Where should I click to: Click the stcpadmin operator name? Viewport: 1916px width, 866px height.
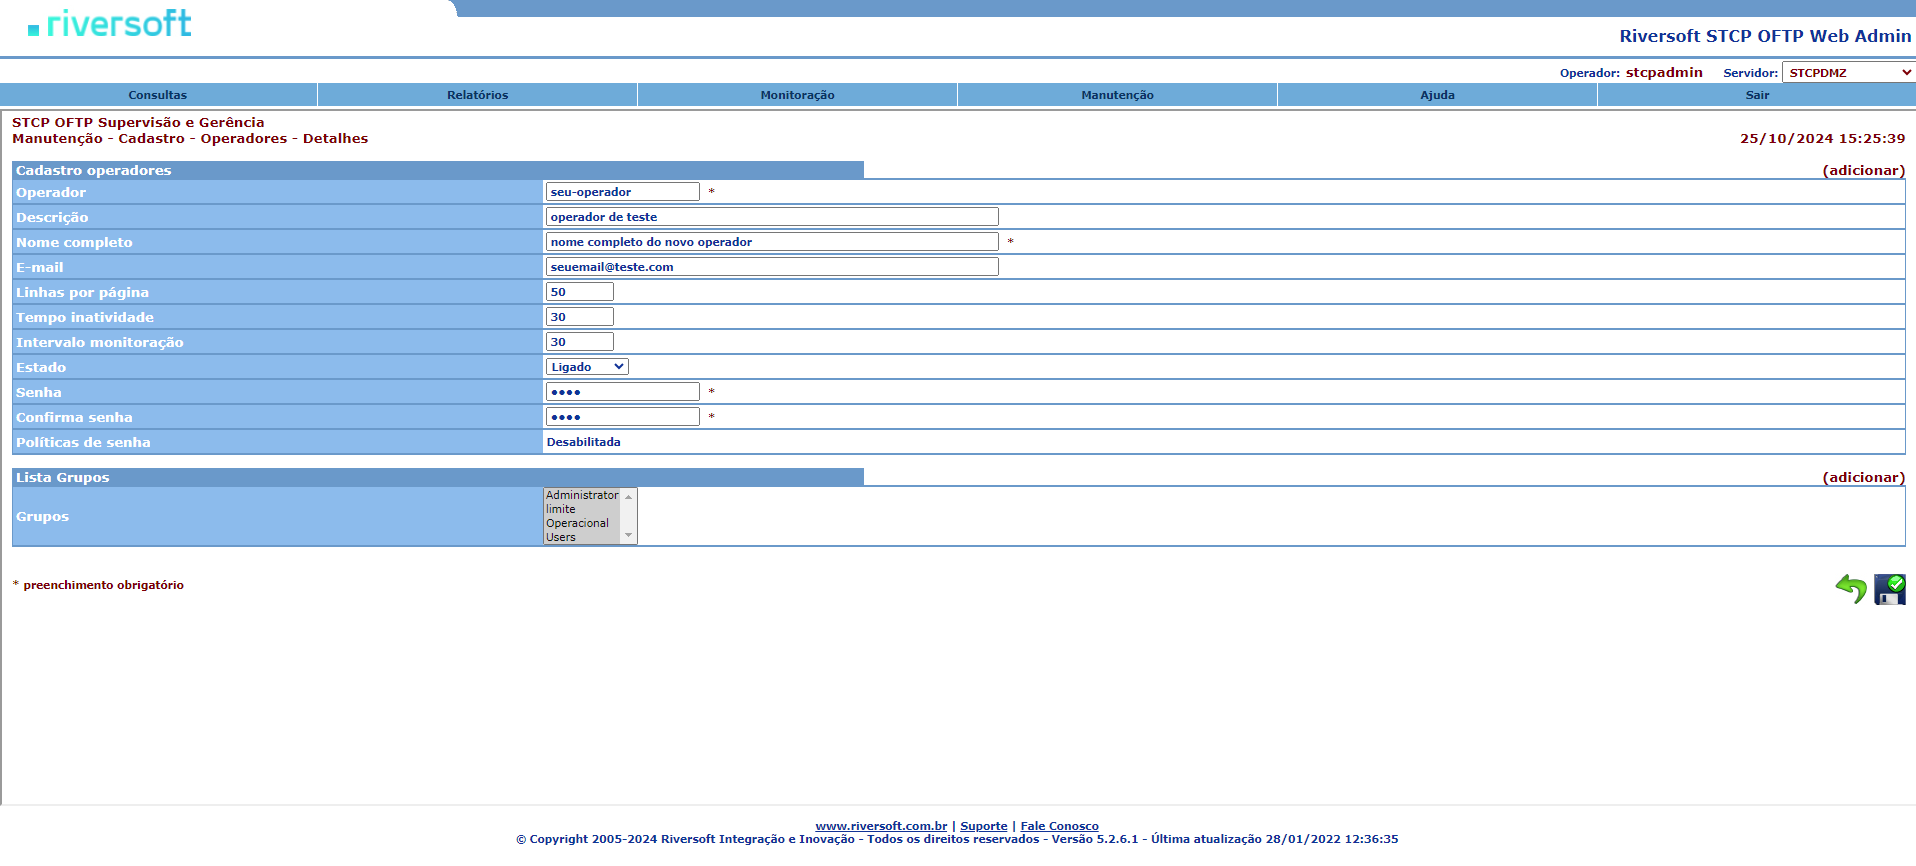(x=1664, y=72)
